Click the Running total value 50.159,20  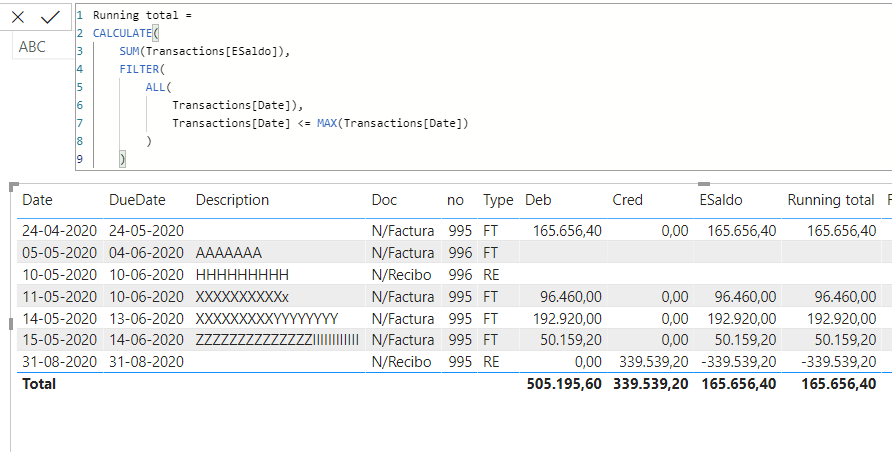[845, 340]
